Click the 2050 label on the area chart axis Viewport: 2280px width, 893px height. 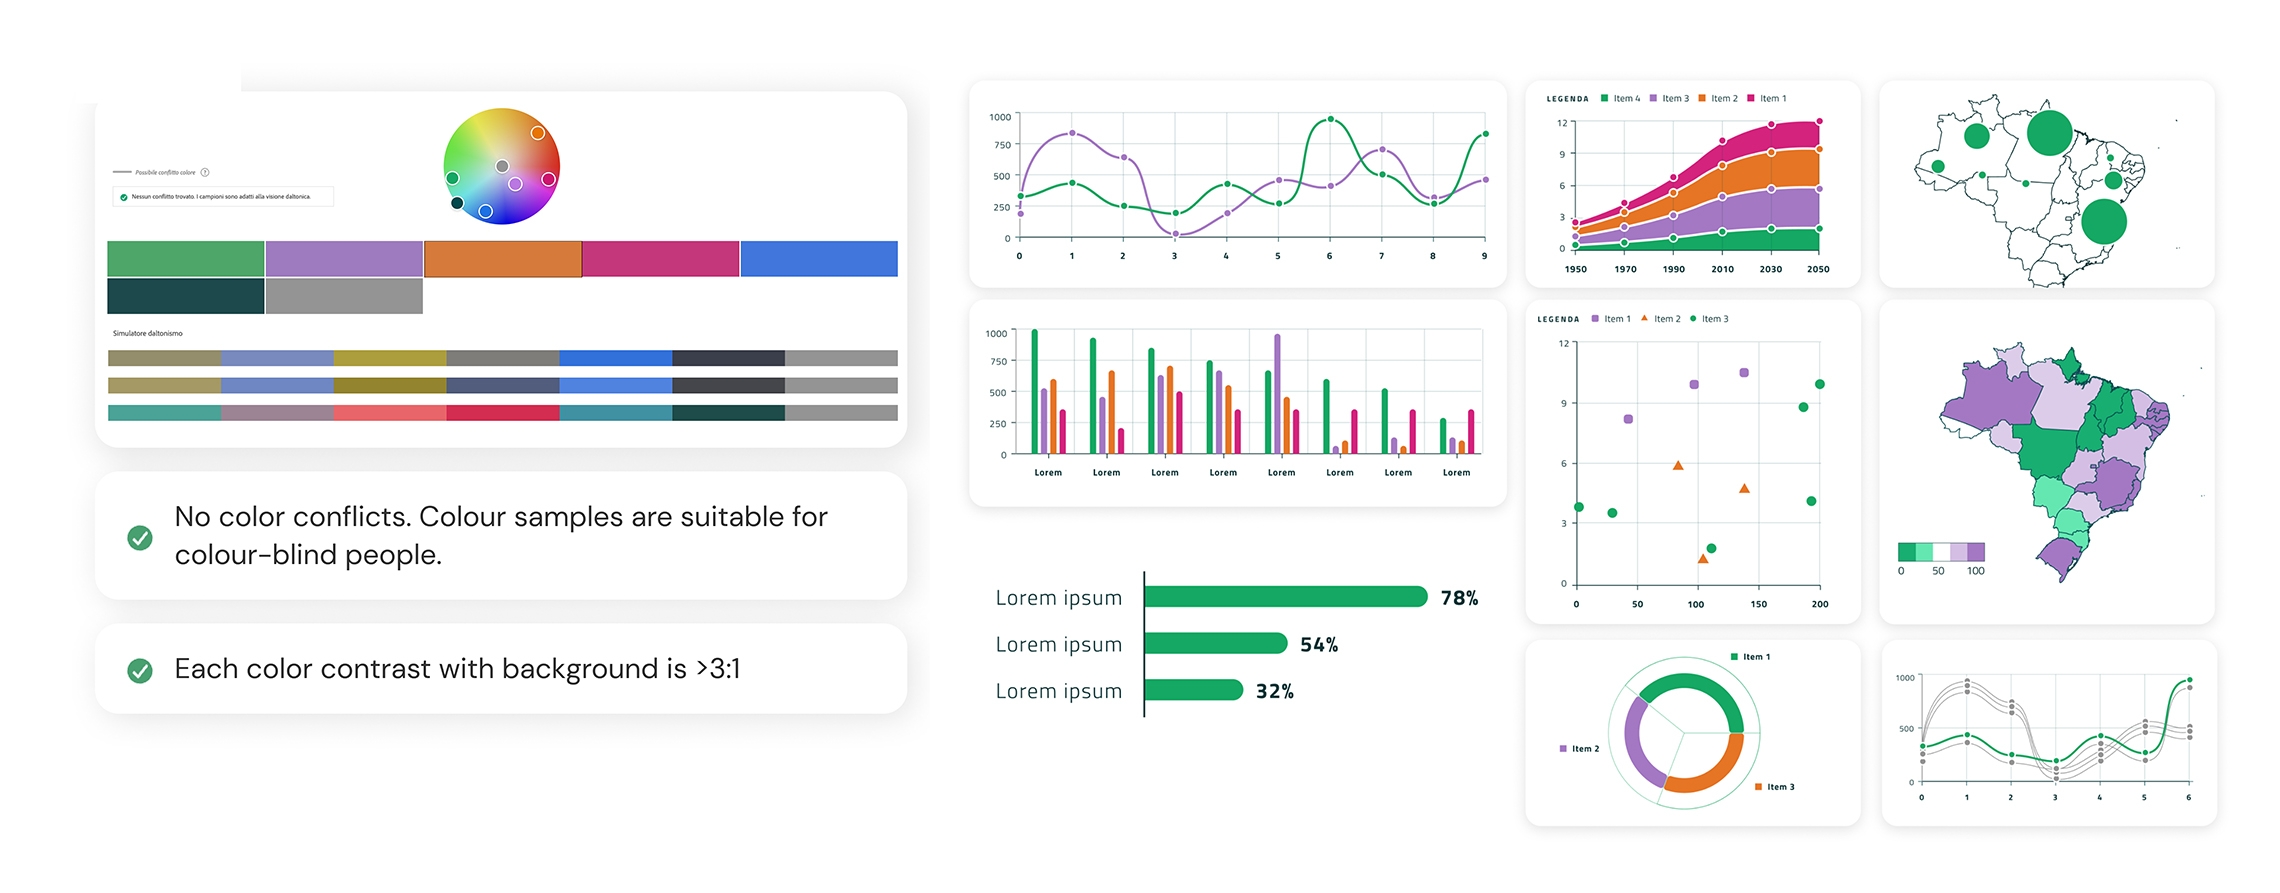click(1818, 269)
